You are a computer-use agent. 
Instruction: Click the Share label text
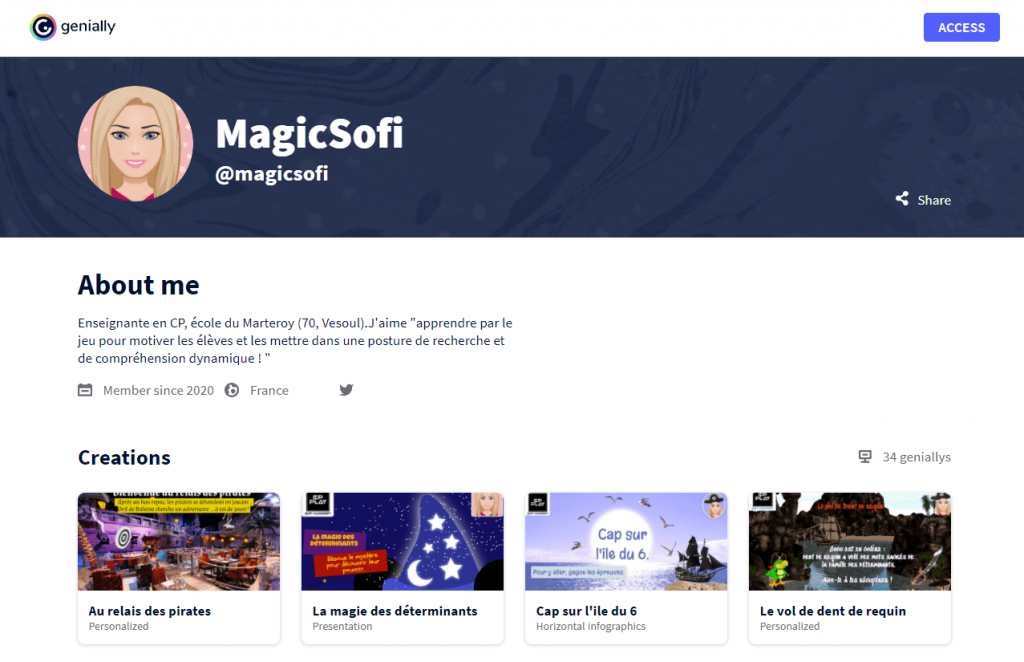click(934, 200)
